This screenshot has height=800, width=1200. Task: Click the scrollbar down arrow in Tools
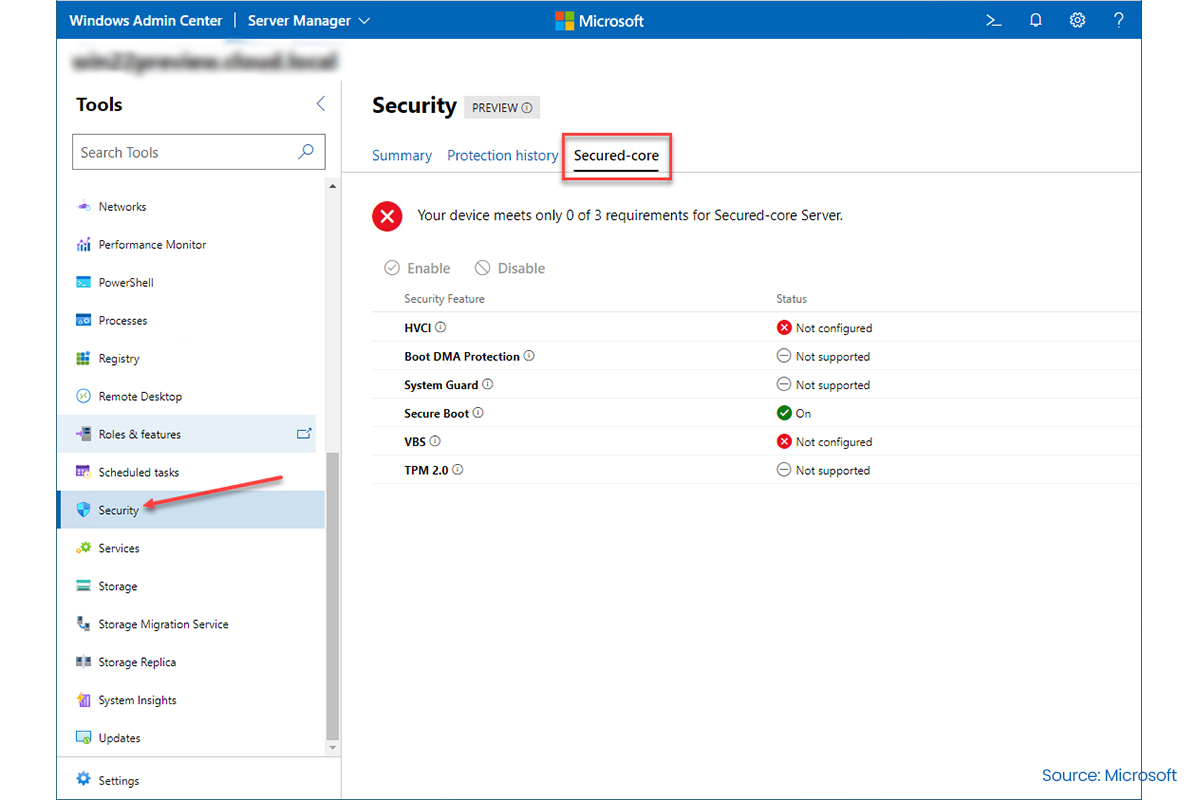(x=333, y=747)
